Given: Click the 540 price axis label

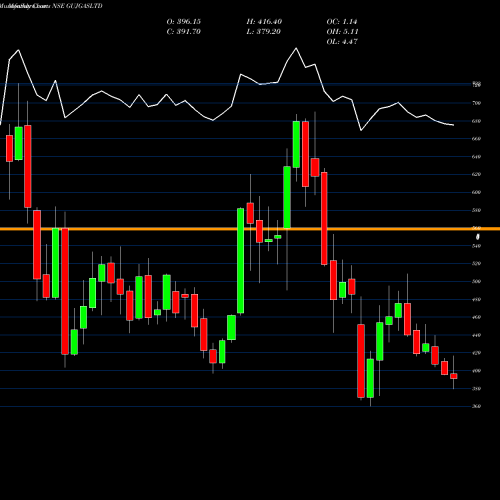Looking at the screenshot, I should pyautogui.click(x=477, y=246).
